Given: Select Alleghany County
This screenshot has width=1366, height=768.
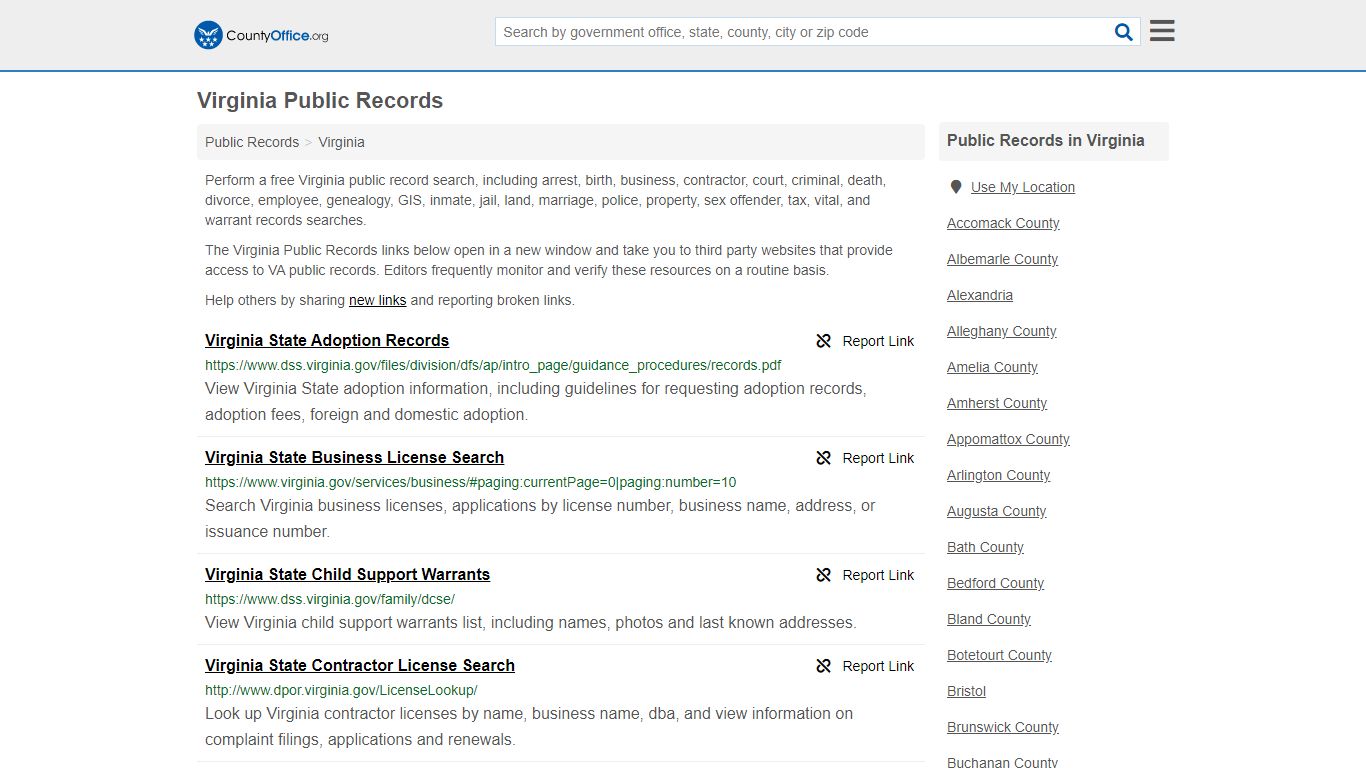Looking at the screenshot, I should [1001, 331].
